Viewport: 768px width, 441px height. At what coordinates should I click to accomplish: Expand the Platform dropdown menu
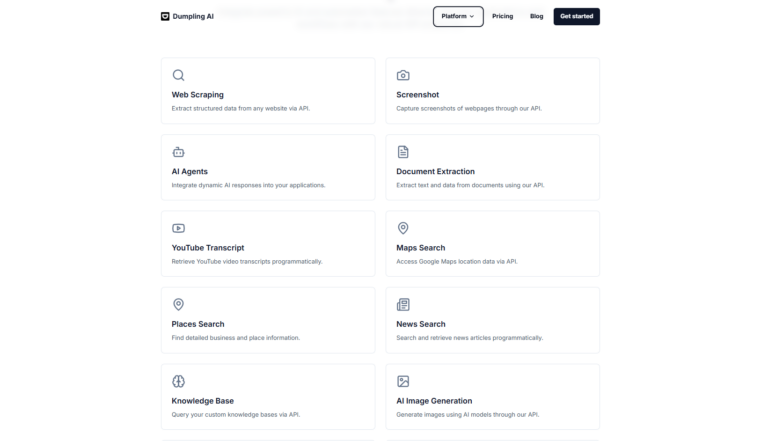point(458,16)
